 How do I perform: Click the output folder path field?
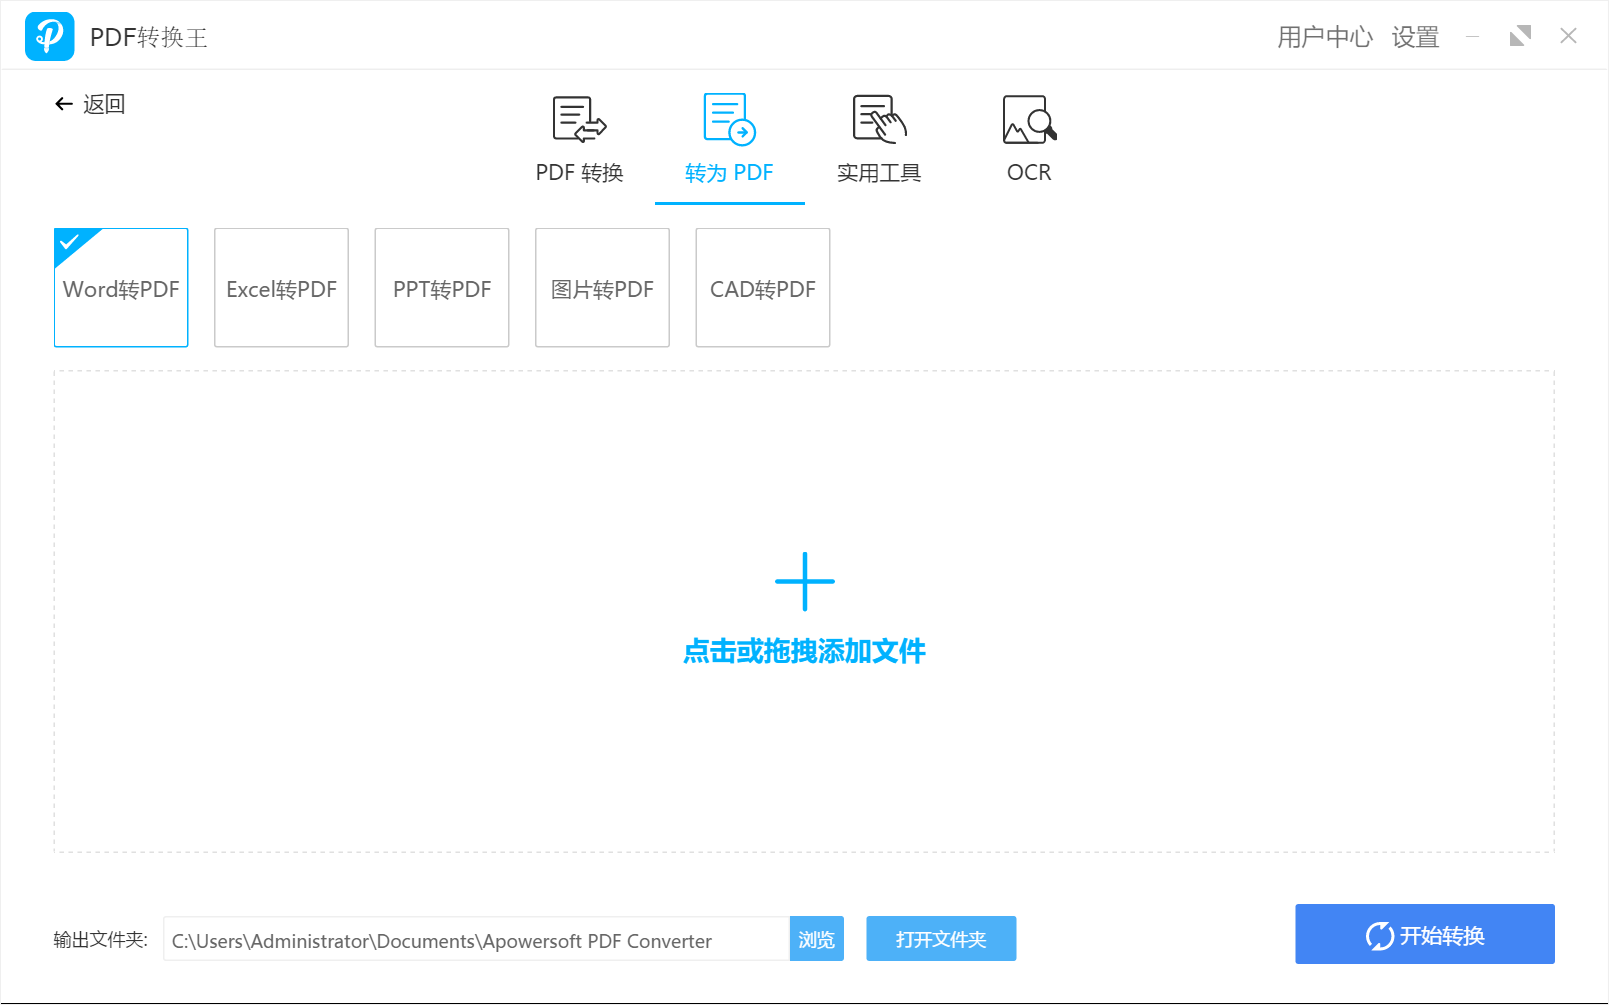(477, 939)
